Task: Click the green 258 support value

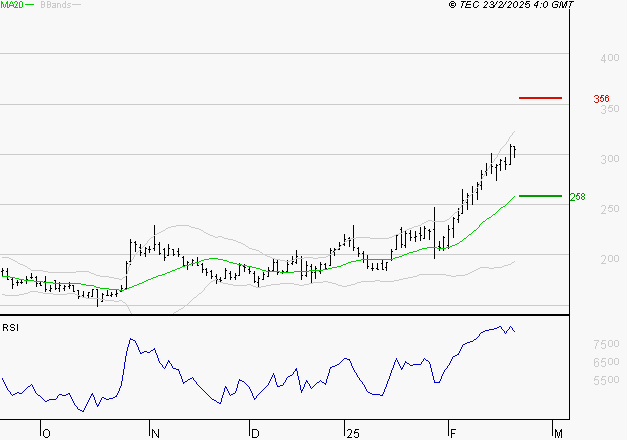Action: point(577,197)
